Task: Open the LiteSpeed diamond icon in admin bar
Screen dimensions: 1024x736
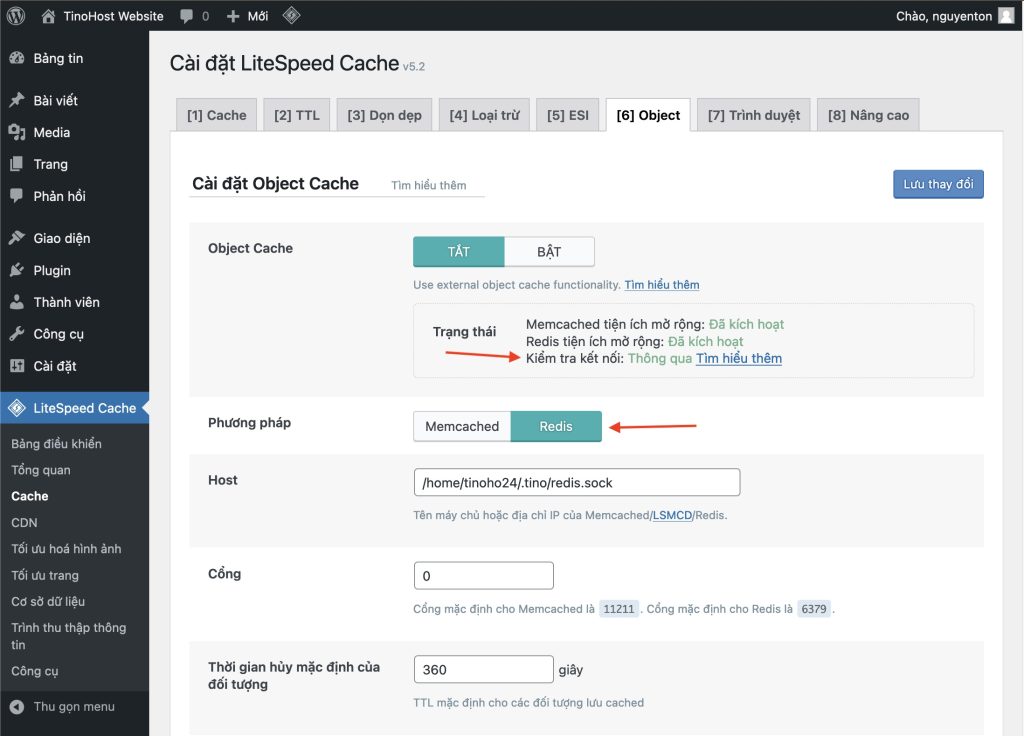Action: pyautogui.click(x=291, y=15)
